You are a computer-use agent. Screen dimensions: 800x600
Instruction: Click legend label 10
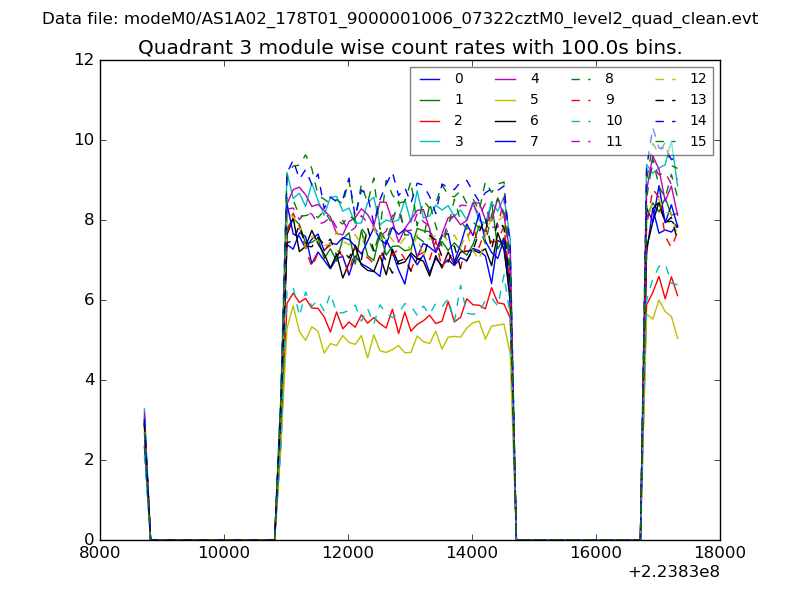tap(613, 120)
